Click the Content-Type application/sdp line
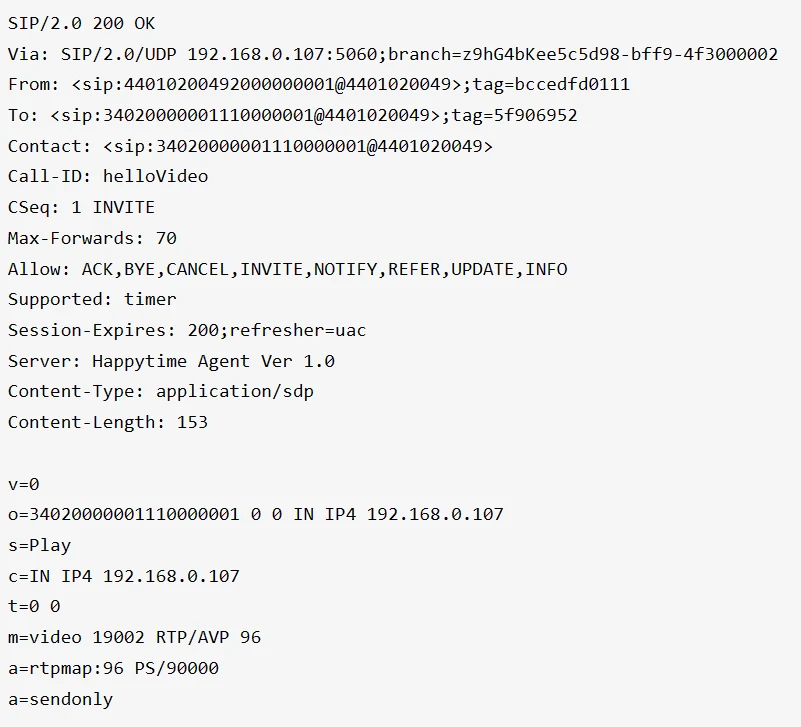Screen dimensions: 801x727 tap(160, 392)
